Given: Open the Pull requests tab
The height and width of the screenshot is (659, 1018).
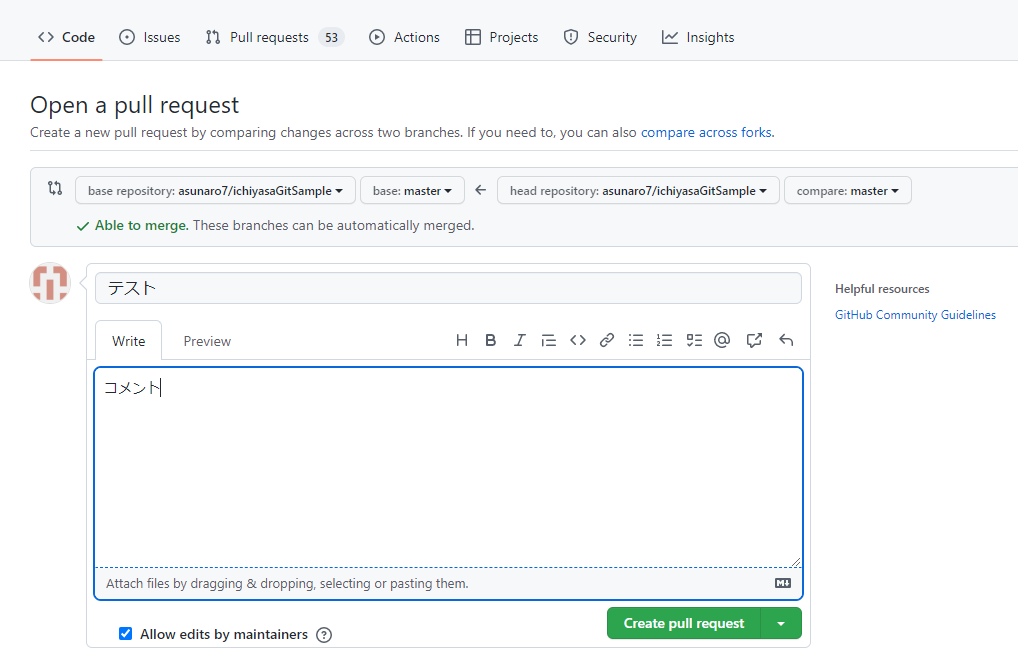Looking at the screenshot, I should tap(275, 38).
